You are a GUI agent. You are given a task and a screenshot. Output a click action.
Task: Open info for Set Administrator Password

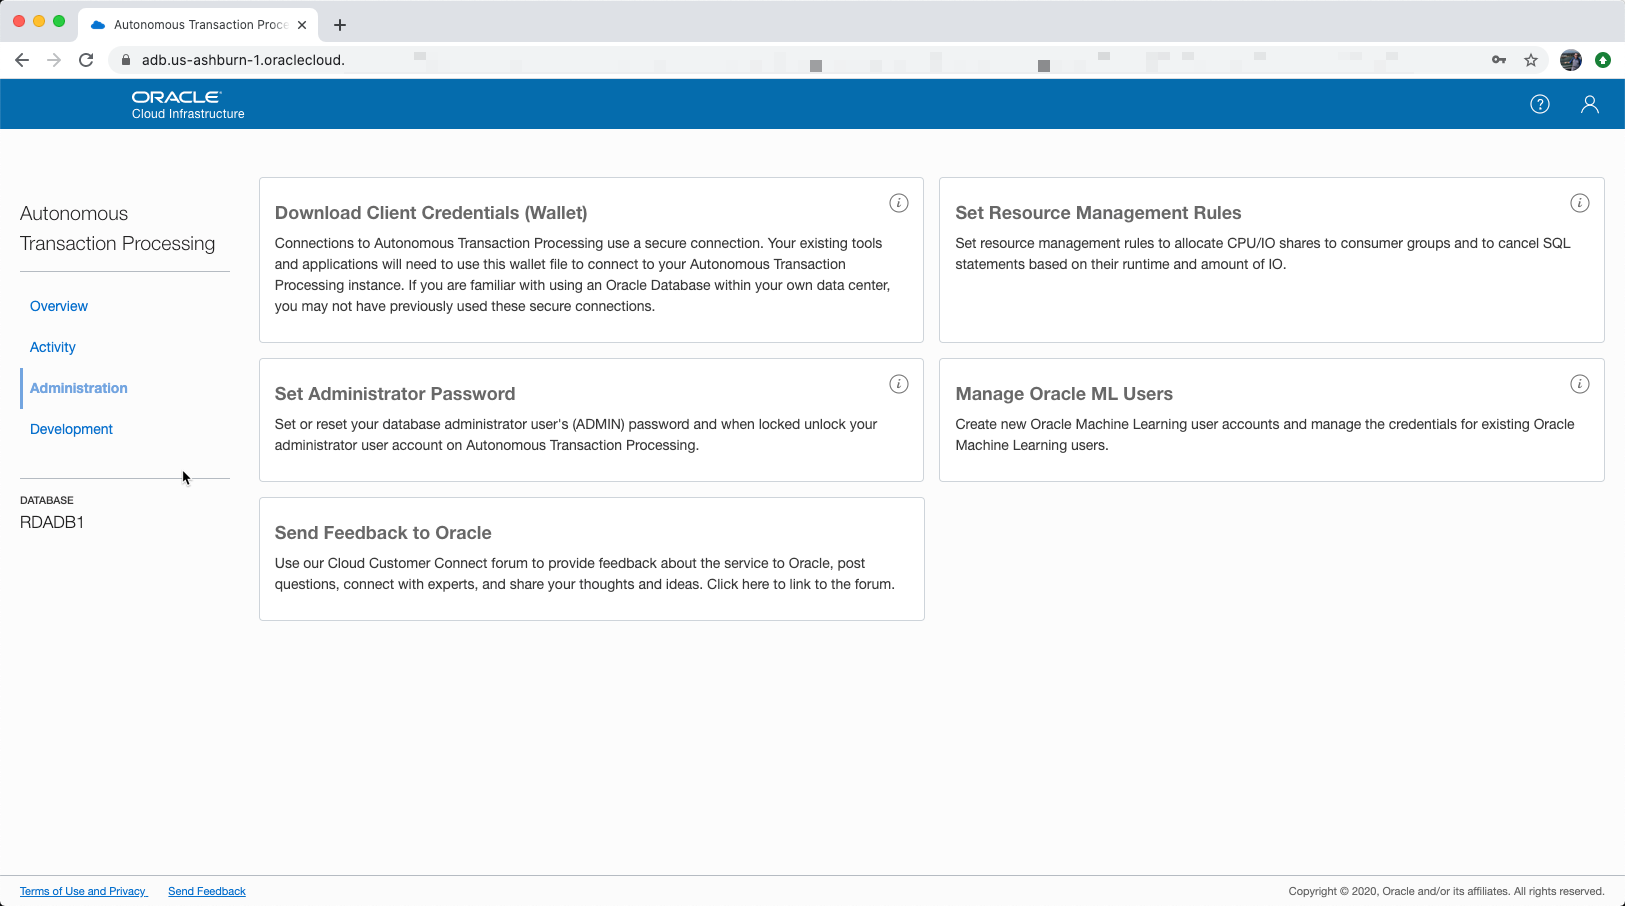click(898, 383)
